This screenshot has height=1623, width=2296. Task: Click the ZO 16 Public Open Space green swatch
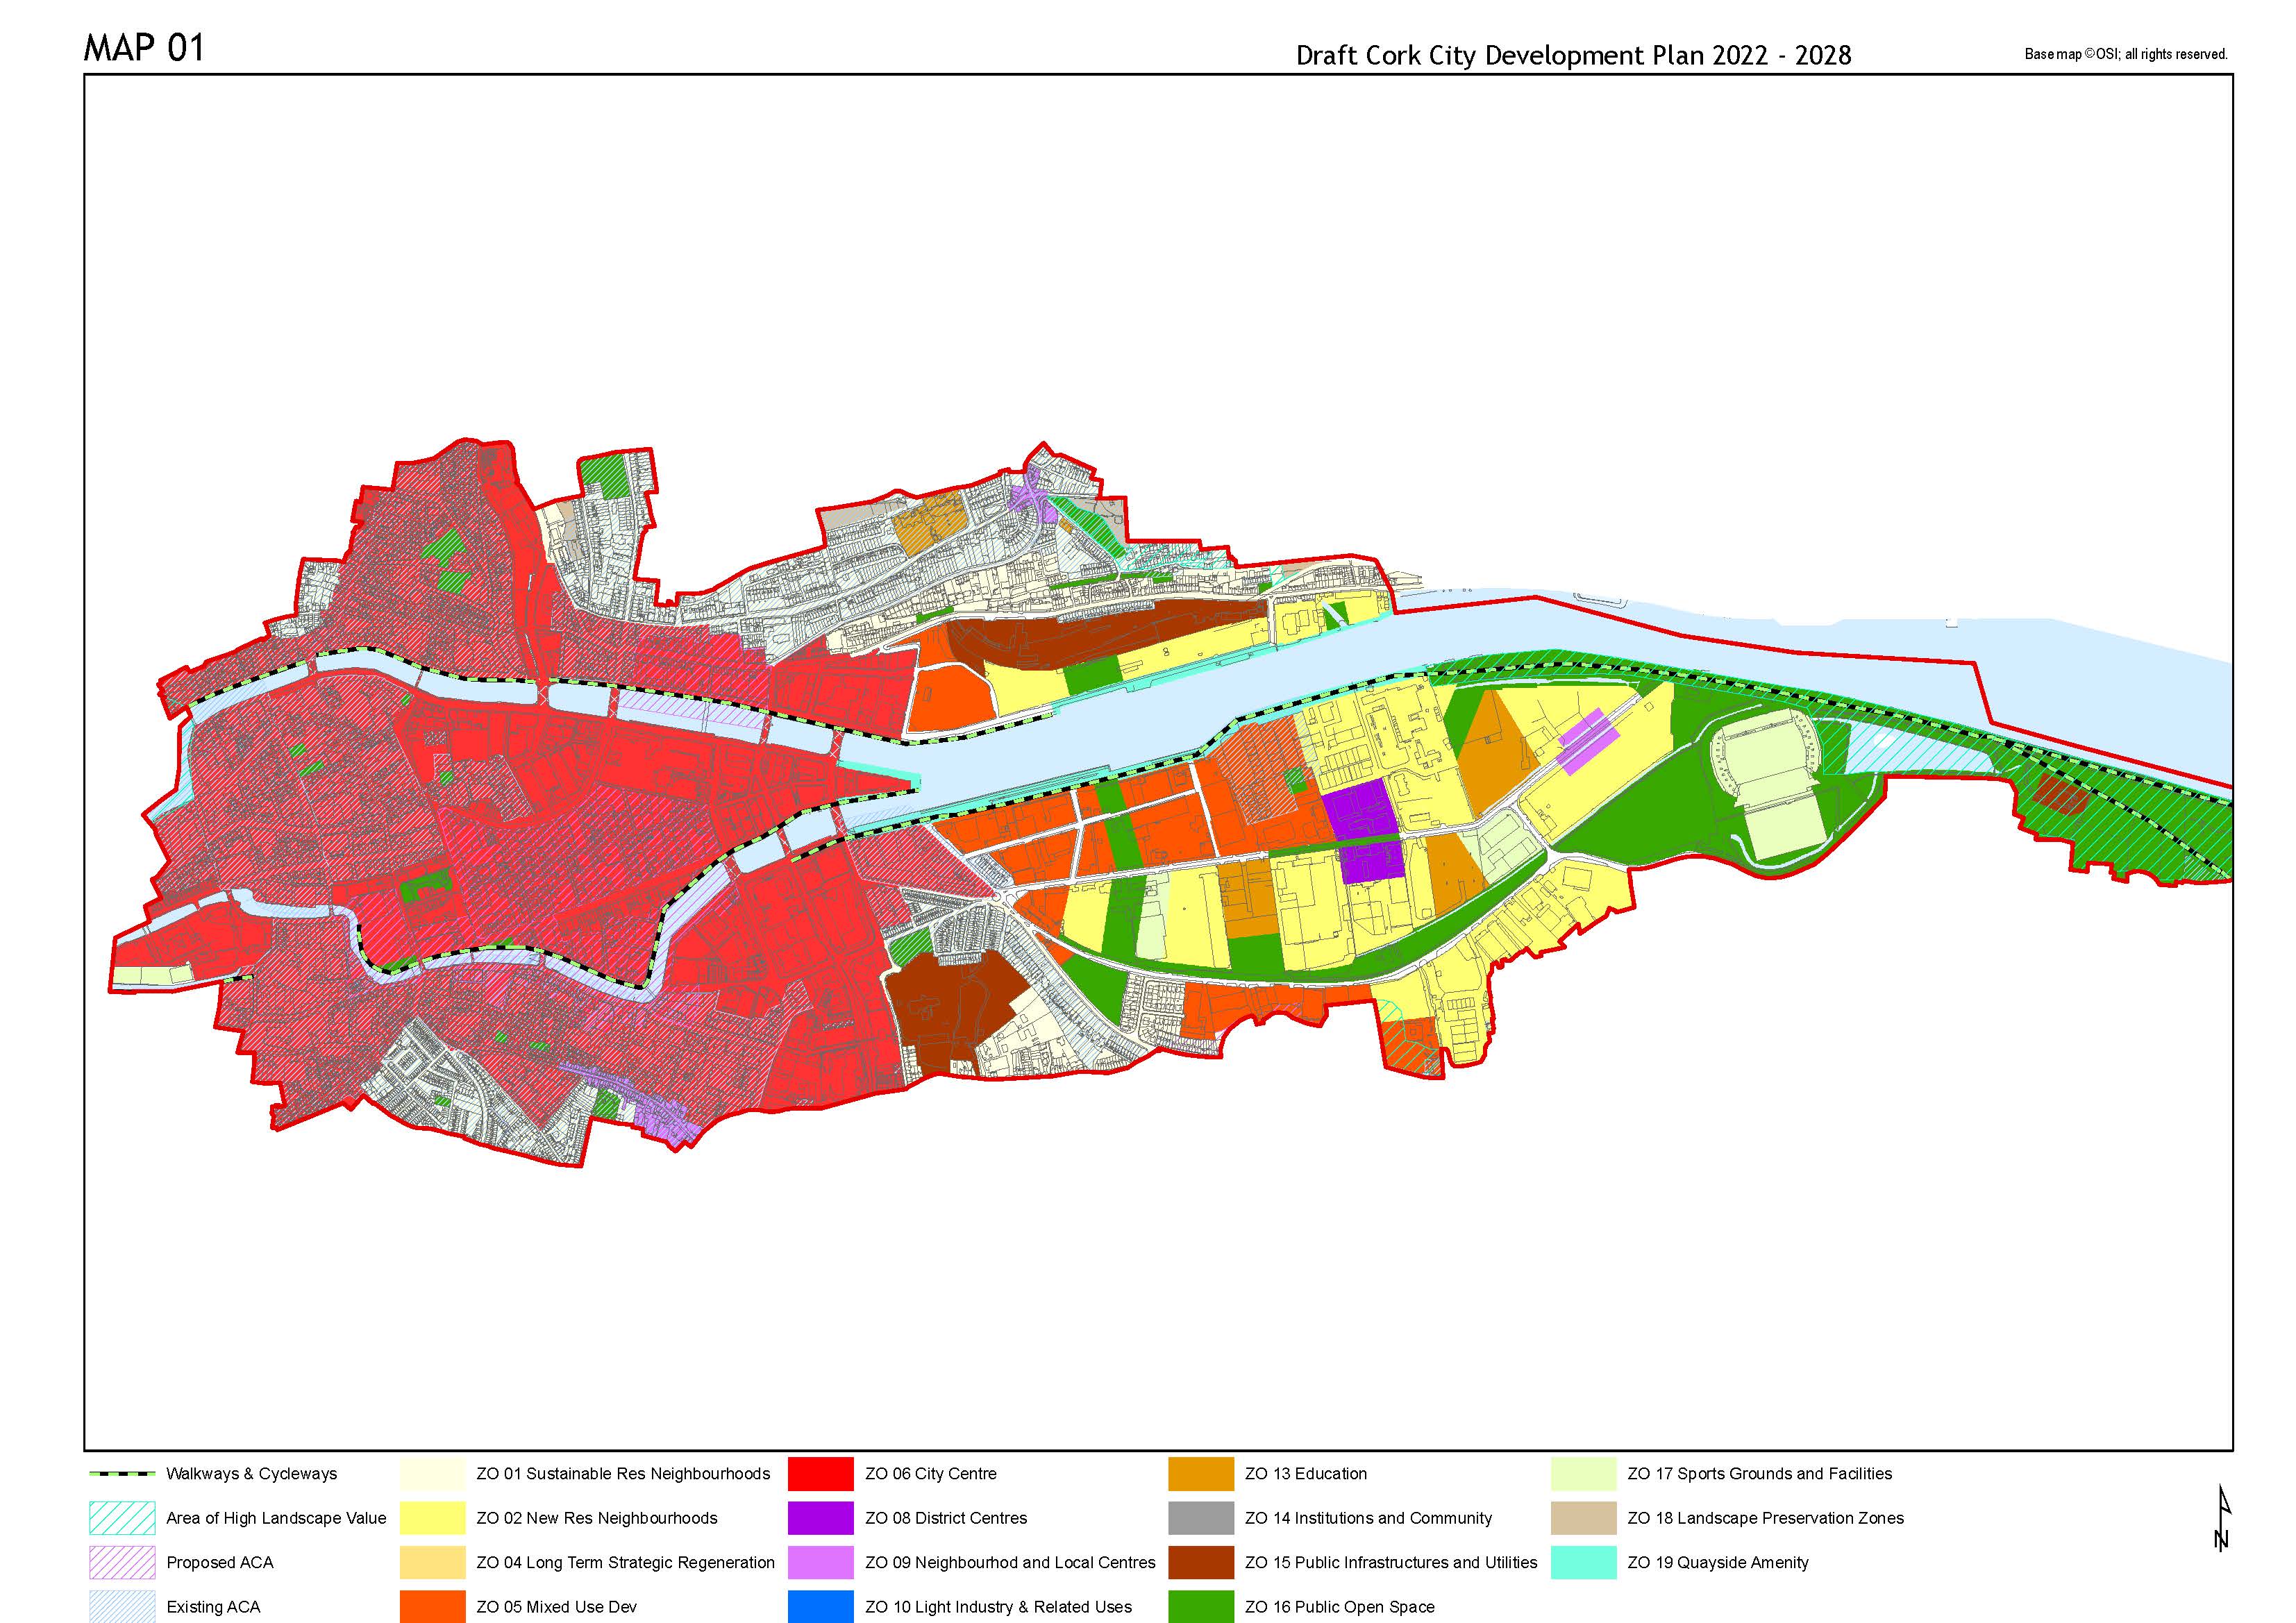tap(1200, 1606)
